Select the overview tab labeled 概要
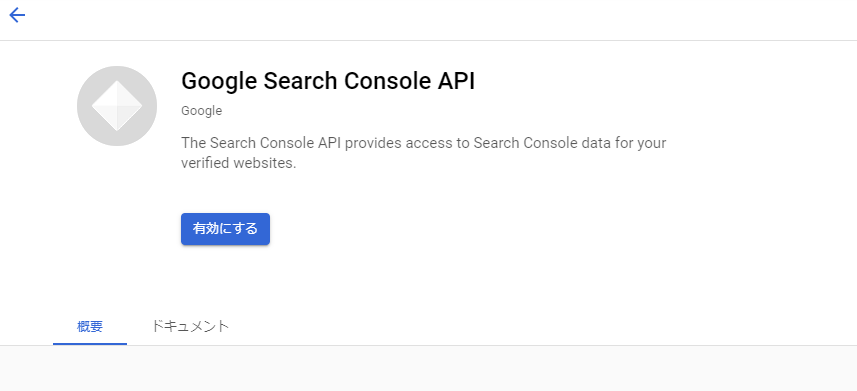Image resolution: width=857 pixels, height=391 pixels. 90,327
